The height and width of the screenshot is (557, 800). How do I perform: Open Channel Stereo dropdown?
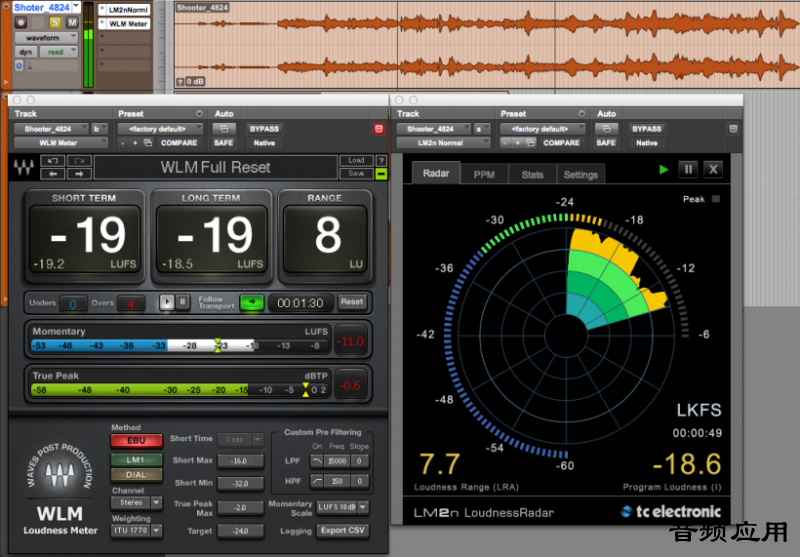tap(137, 502)
